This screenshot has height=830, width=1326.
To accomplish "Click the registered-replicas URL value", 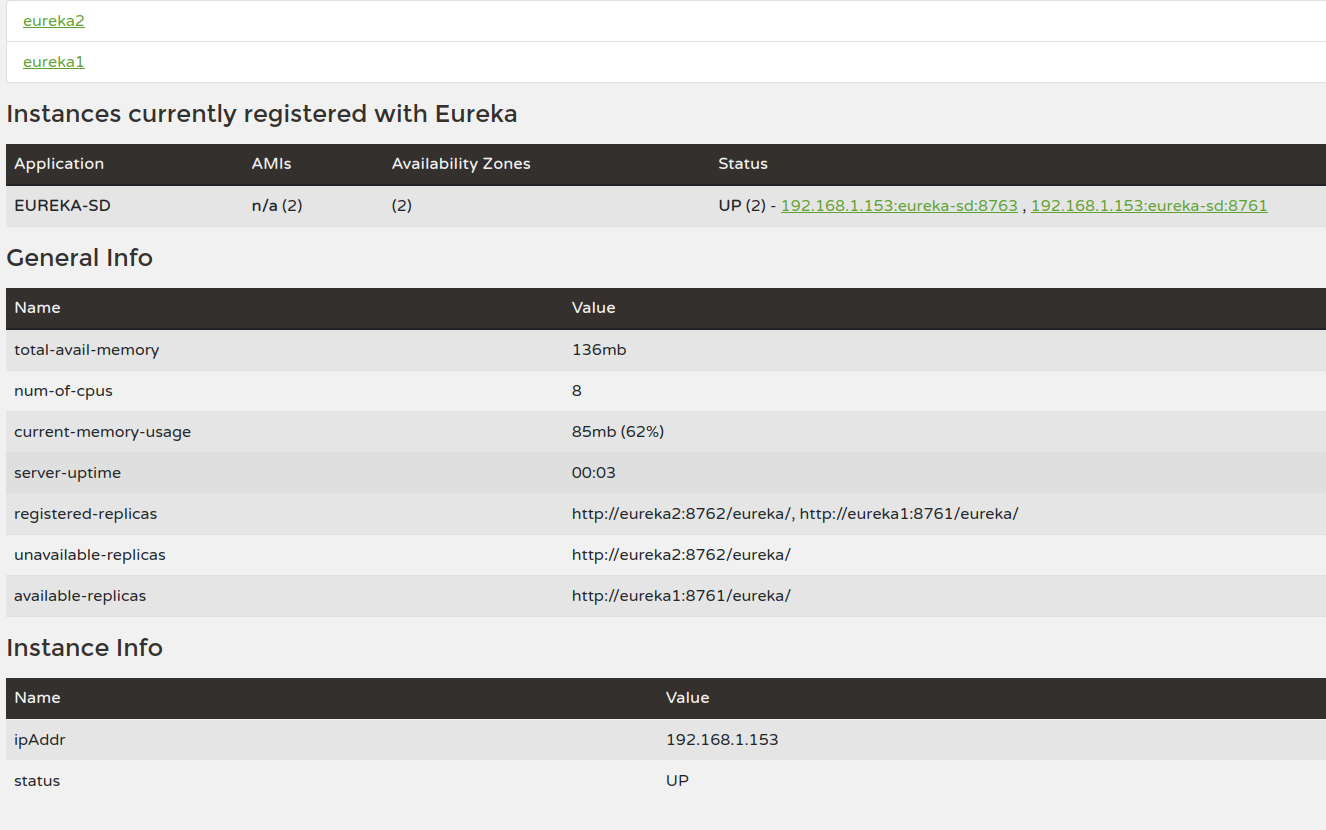I will pos(794,514).
